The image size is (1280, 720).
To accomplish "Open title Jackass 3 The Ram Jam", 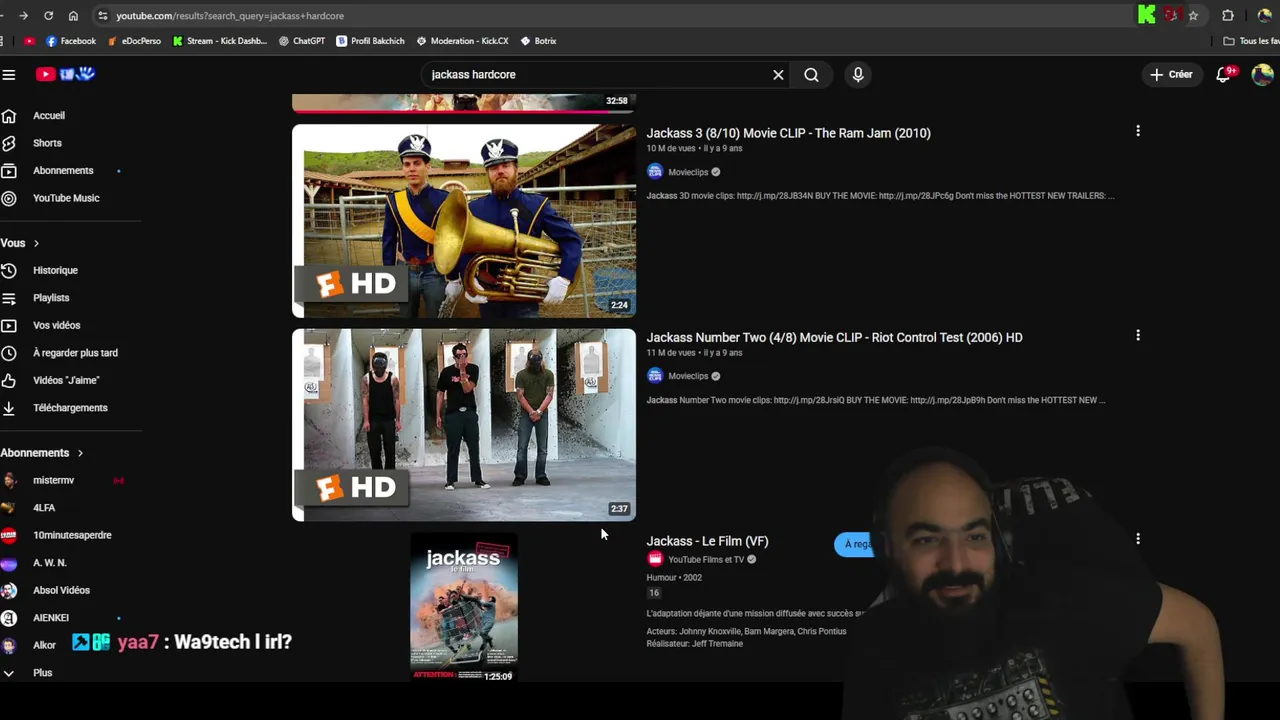I will click(x=788, y=133).
